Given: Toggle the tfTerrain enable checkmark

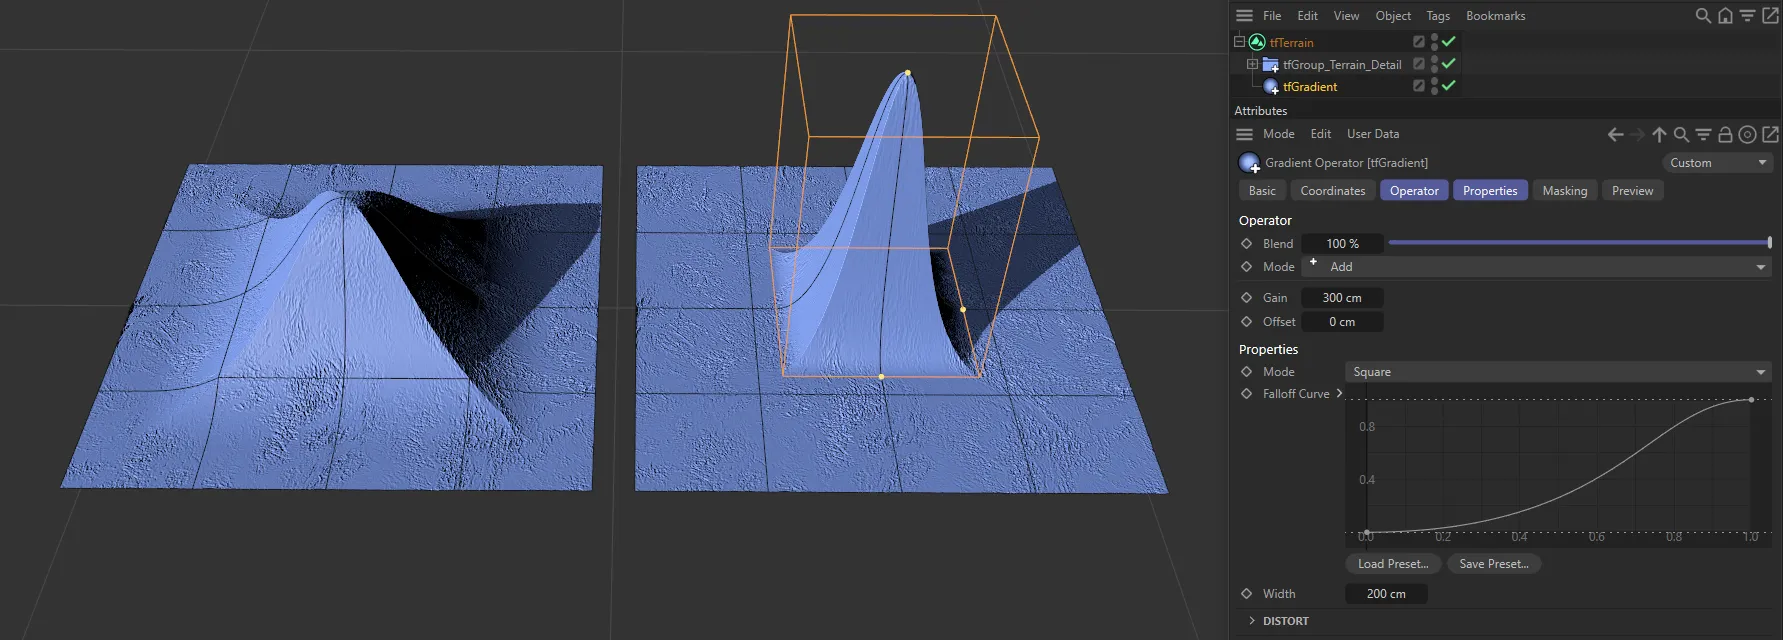Looking at the screenshot, I should pyautogui.click(x=1448, y=41).
